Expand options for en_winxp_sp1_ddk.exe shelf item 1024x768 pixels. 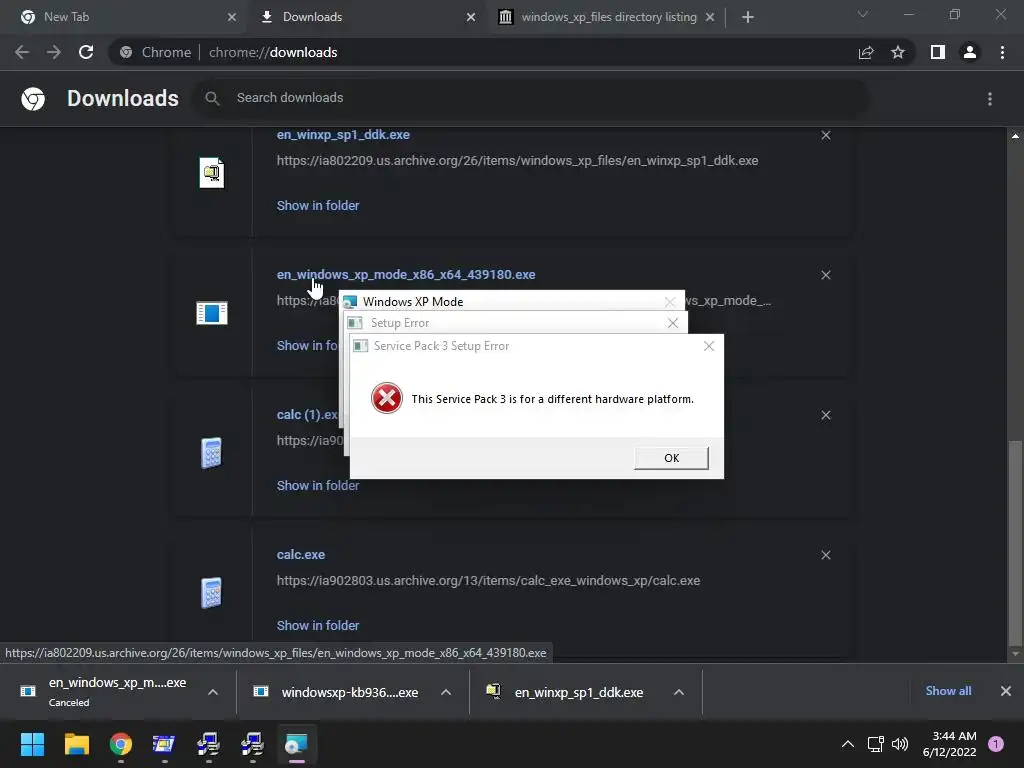coord(679,692)
